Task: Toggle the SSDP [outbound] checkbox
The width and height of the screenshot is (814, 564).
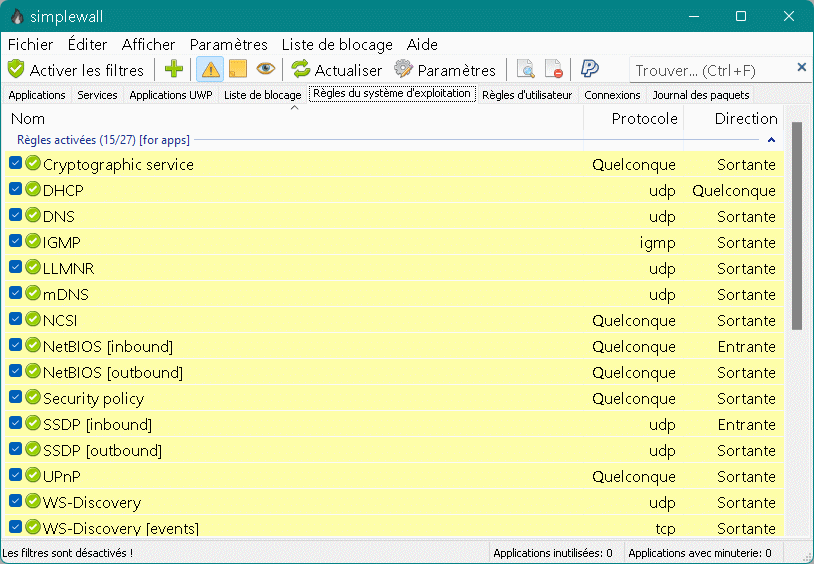Action: (x=16, y=449)
